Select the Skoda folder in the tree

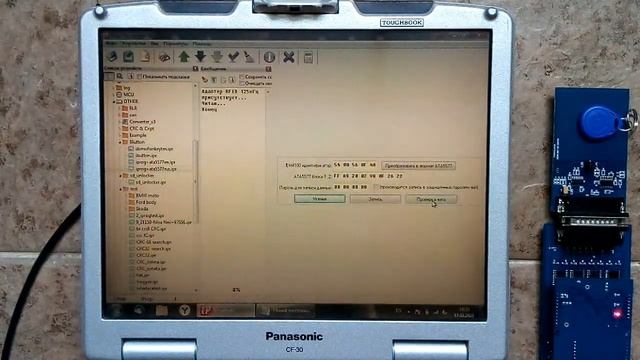coord(142,209)
